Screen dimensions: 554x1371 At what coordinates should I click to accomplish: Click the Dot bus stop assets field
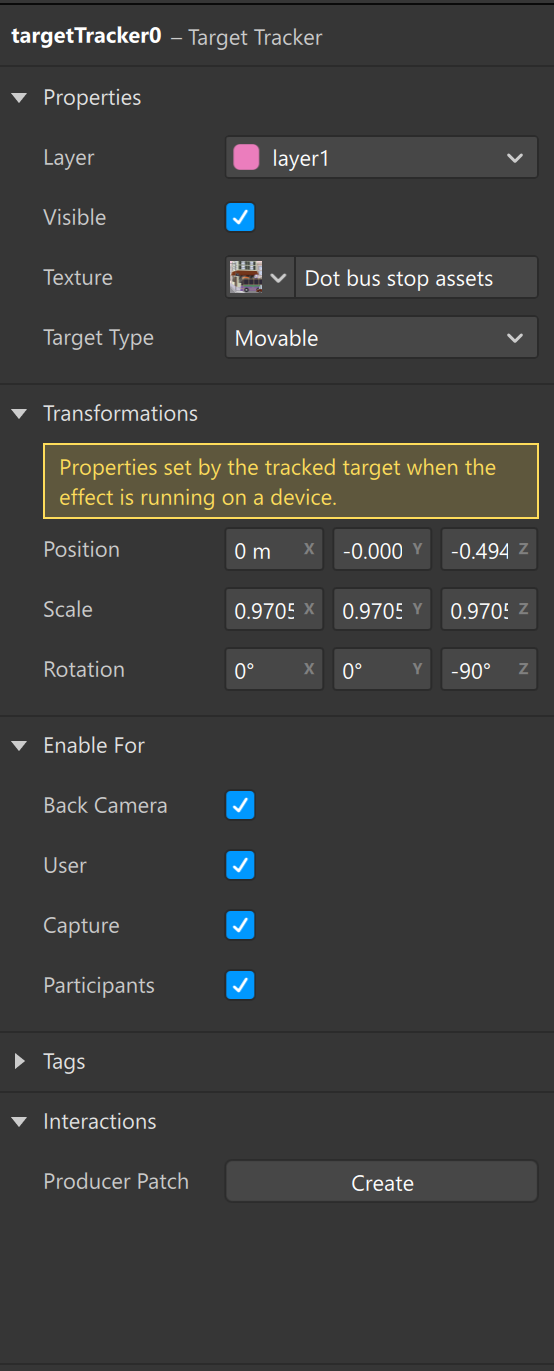[x=416, y=278]
